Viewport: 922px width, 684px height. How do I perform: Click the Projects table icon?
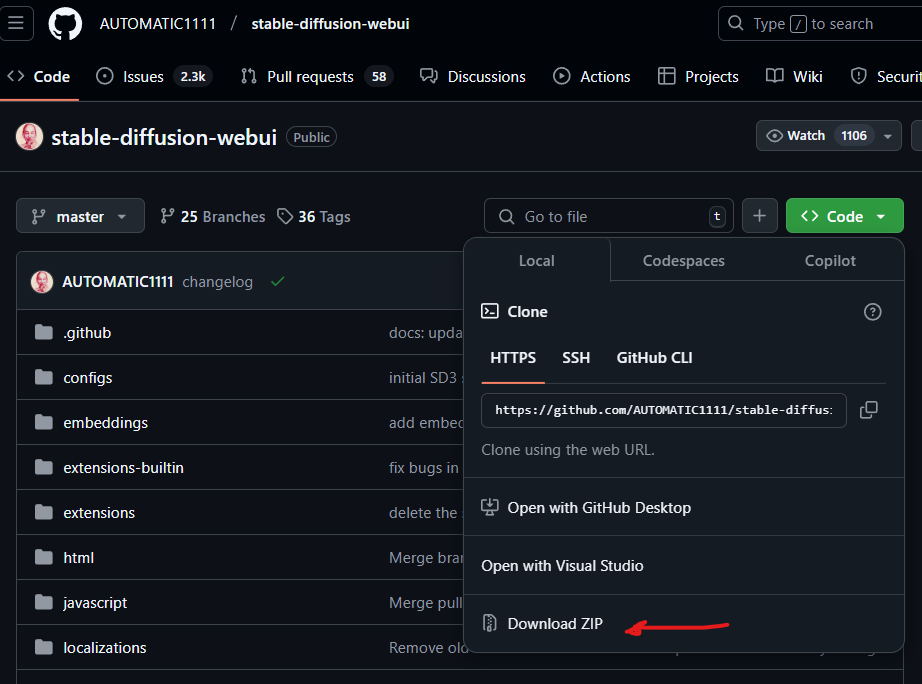point(666,76)
